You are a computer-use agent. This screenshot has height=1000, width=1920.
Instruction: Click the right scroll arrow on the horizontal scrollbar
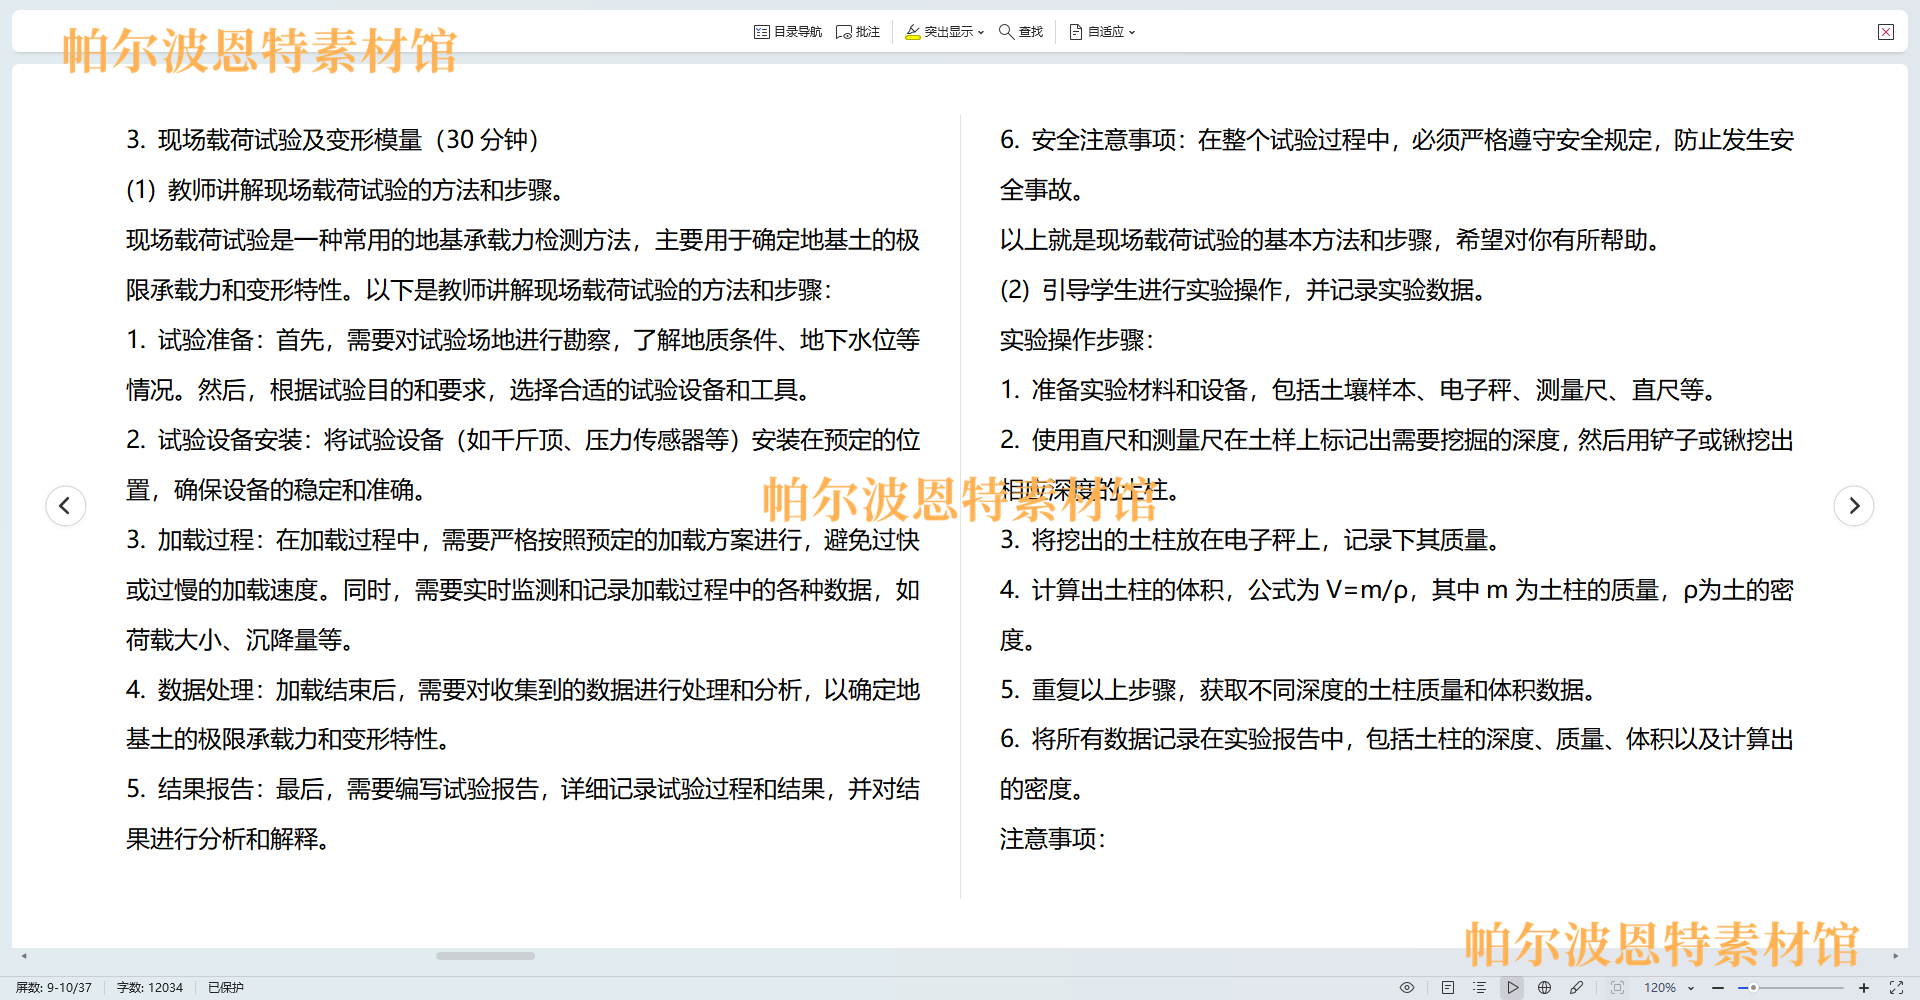1896,956
